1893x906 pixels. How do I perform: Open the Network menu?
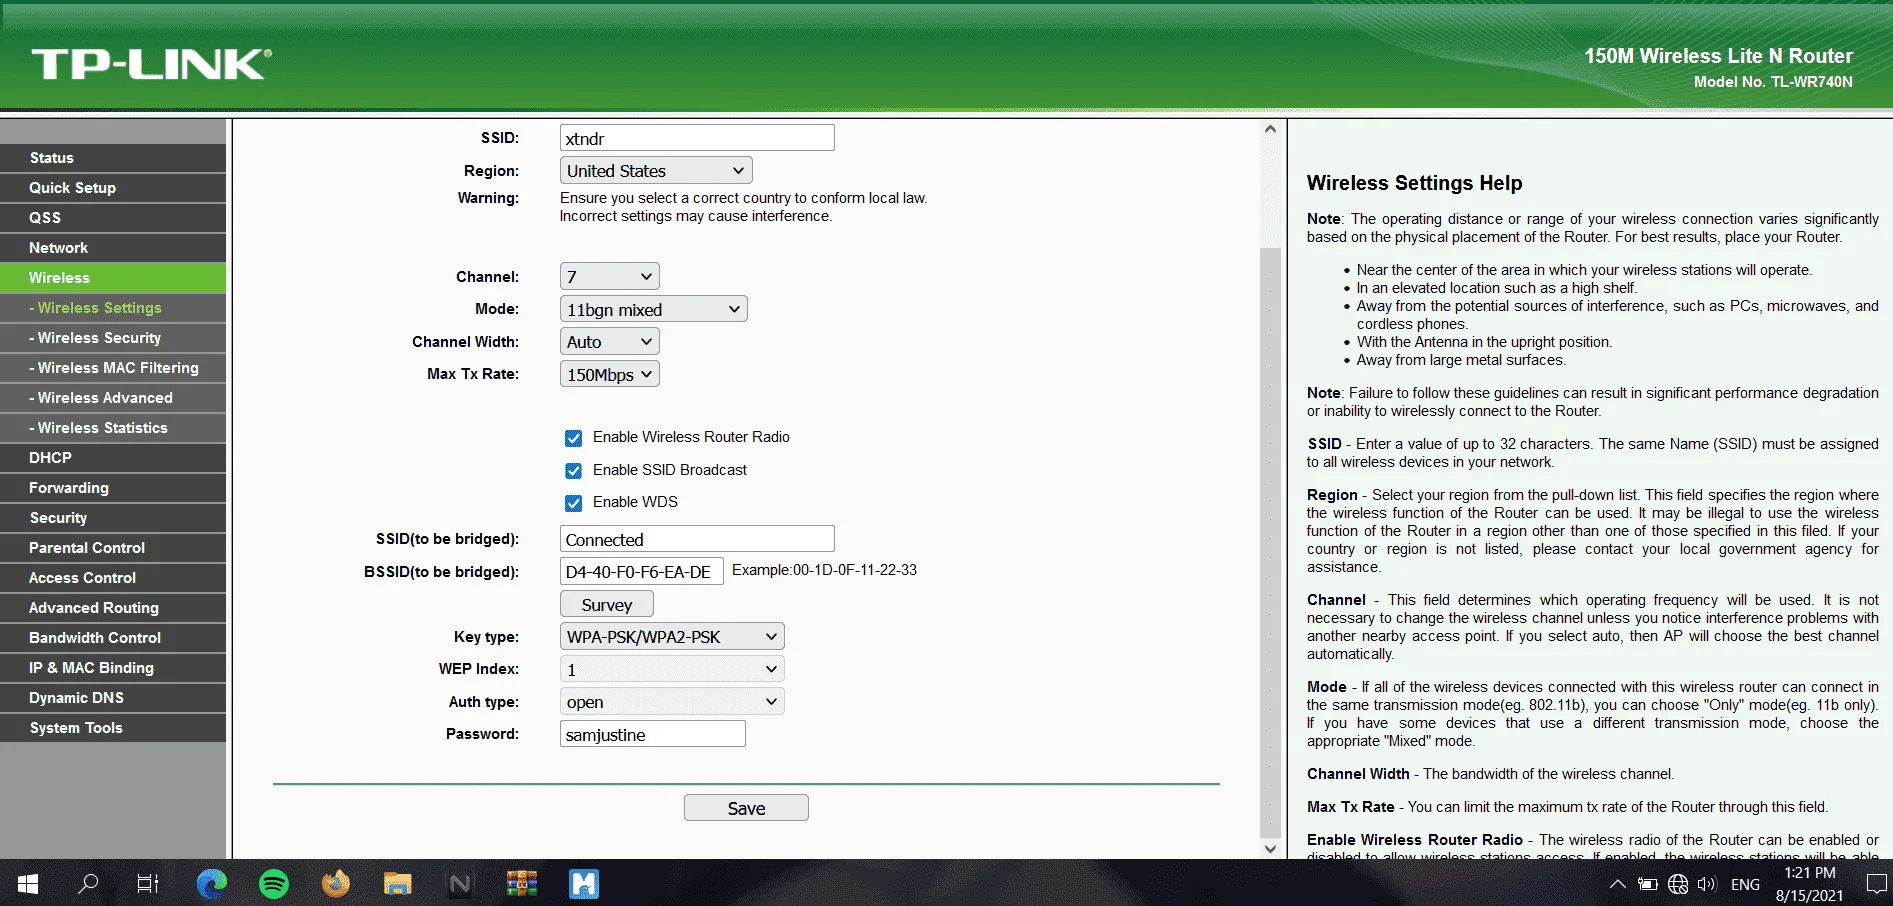coord(113,248)
